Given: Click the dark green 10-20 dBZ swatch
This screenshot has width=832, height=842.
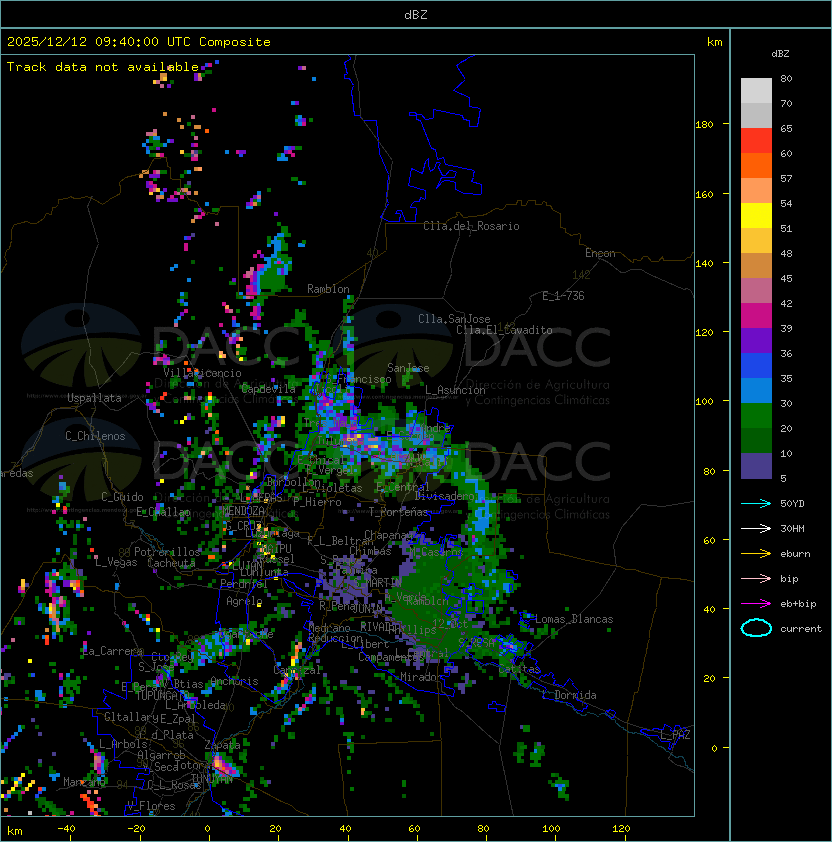Looking at the screenshot, I should pyautogui.click(x=756, y=440).
